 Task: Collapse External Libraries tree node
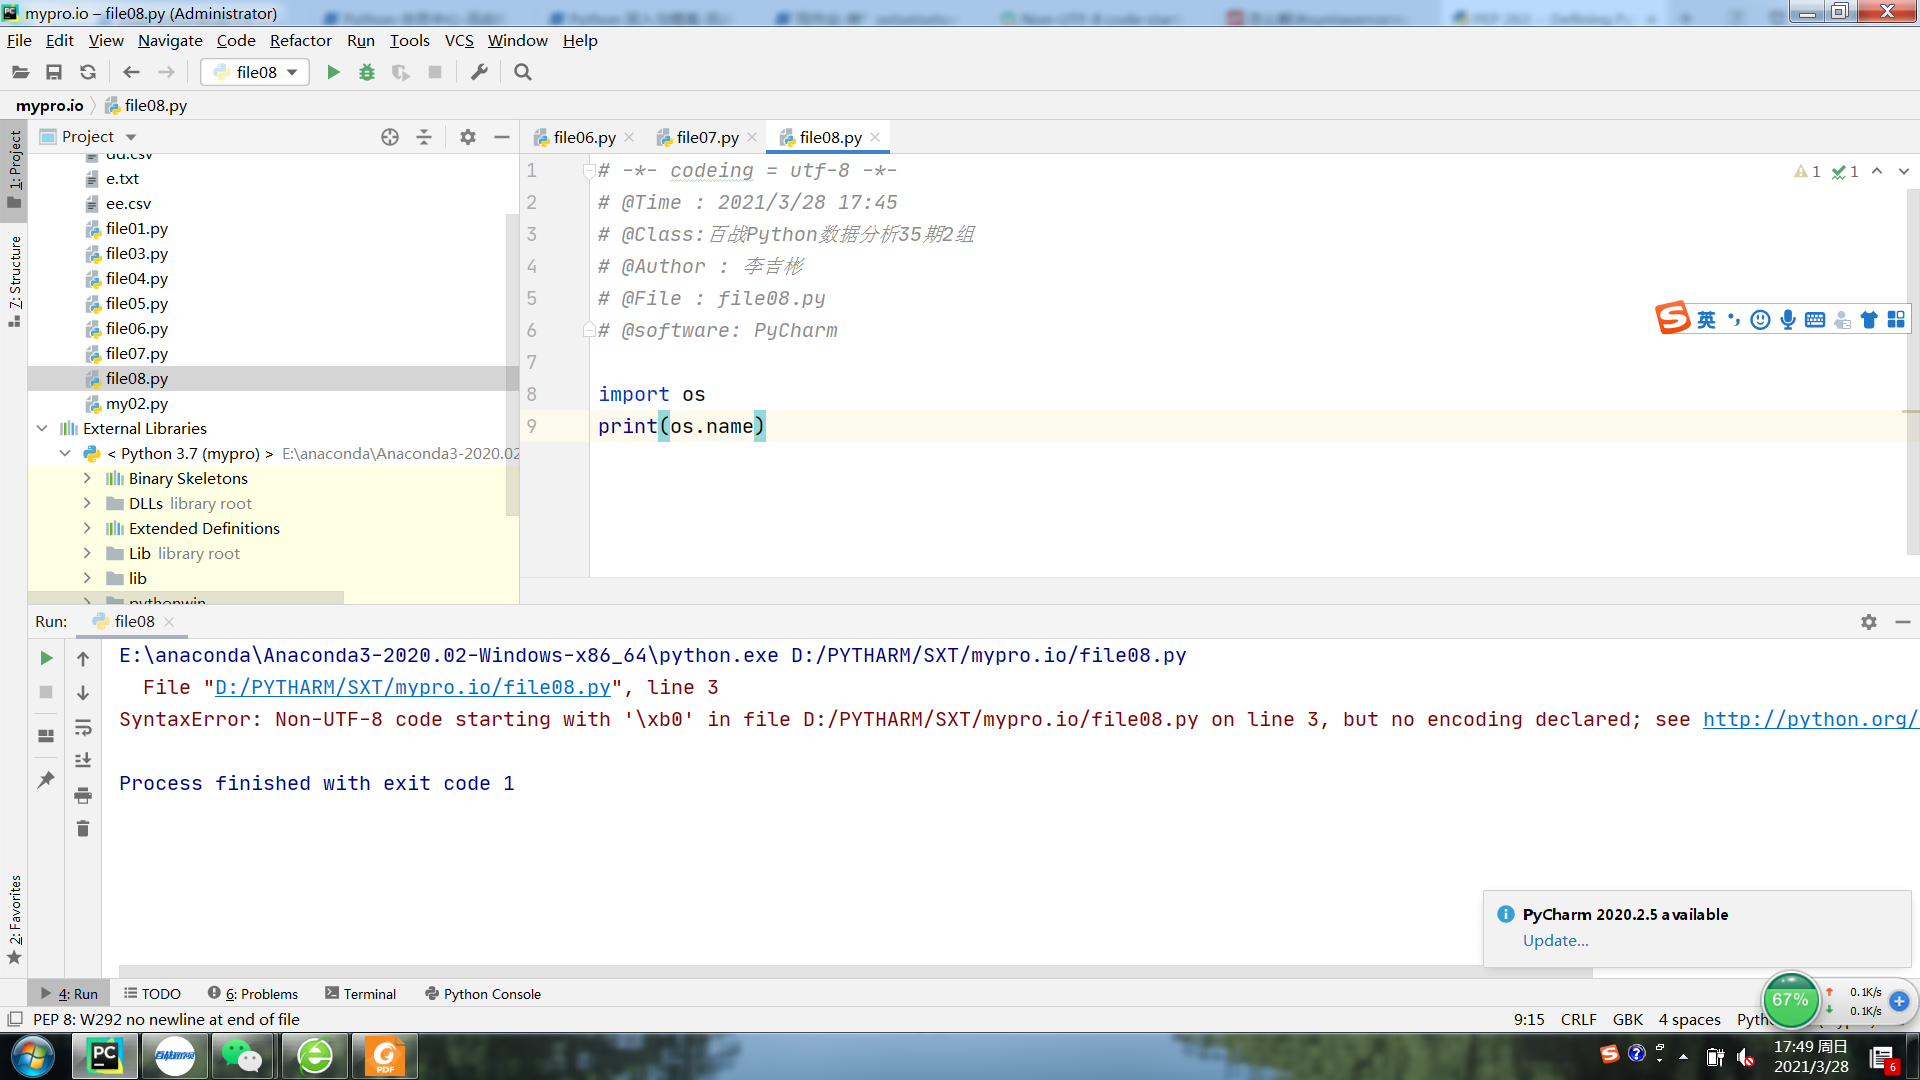coord(42,428)
